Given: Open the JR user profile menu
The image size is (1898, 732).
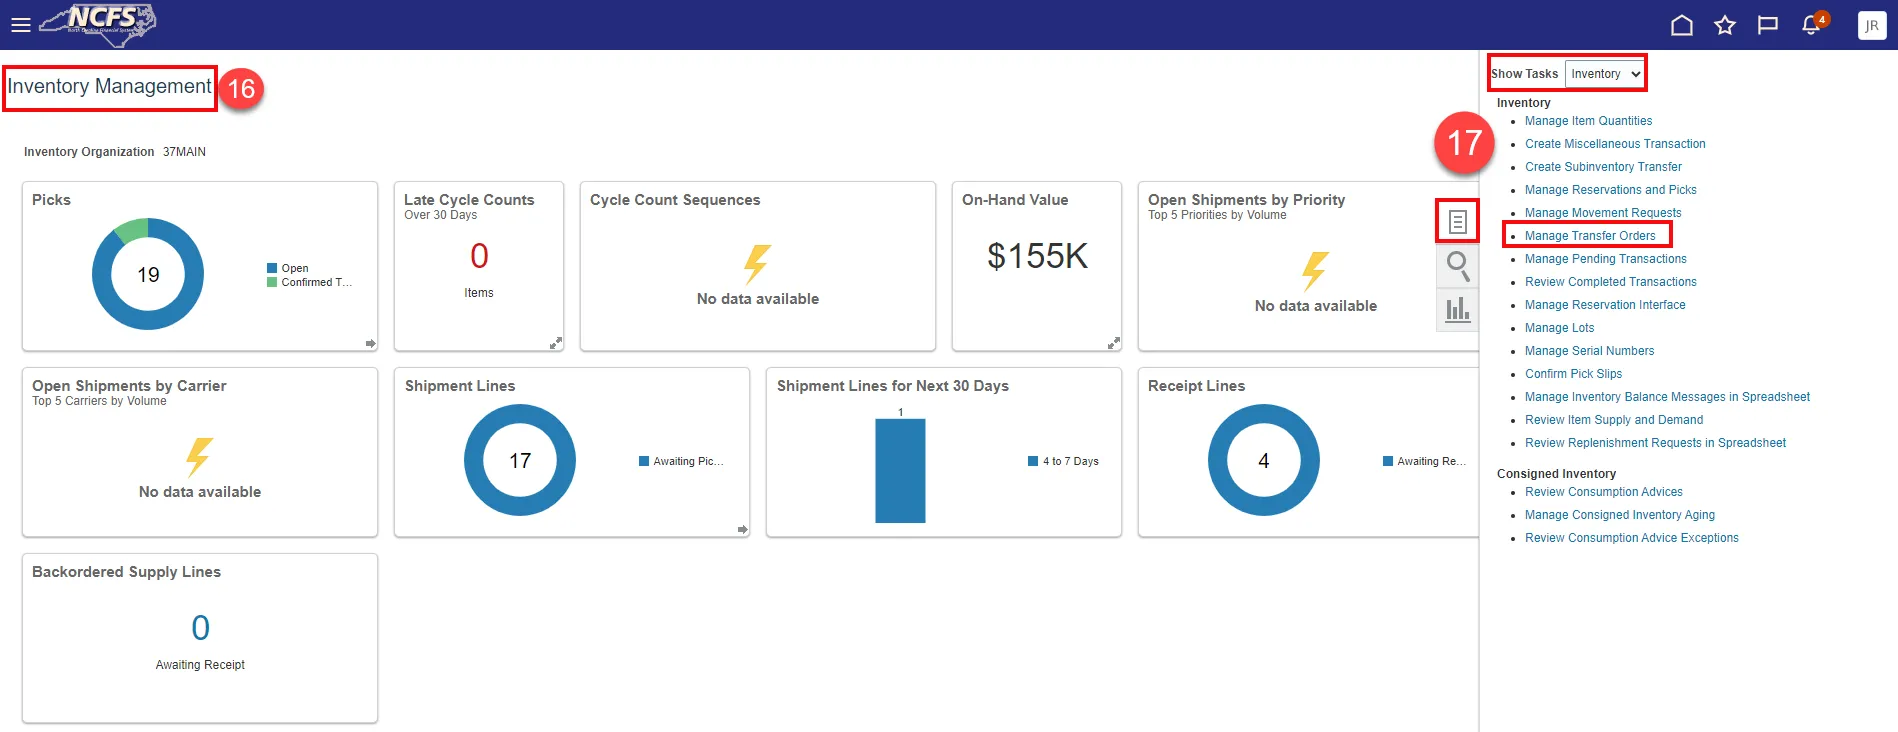Looking at the screenshot, I should click(x=1871, y=25).
